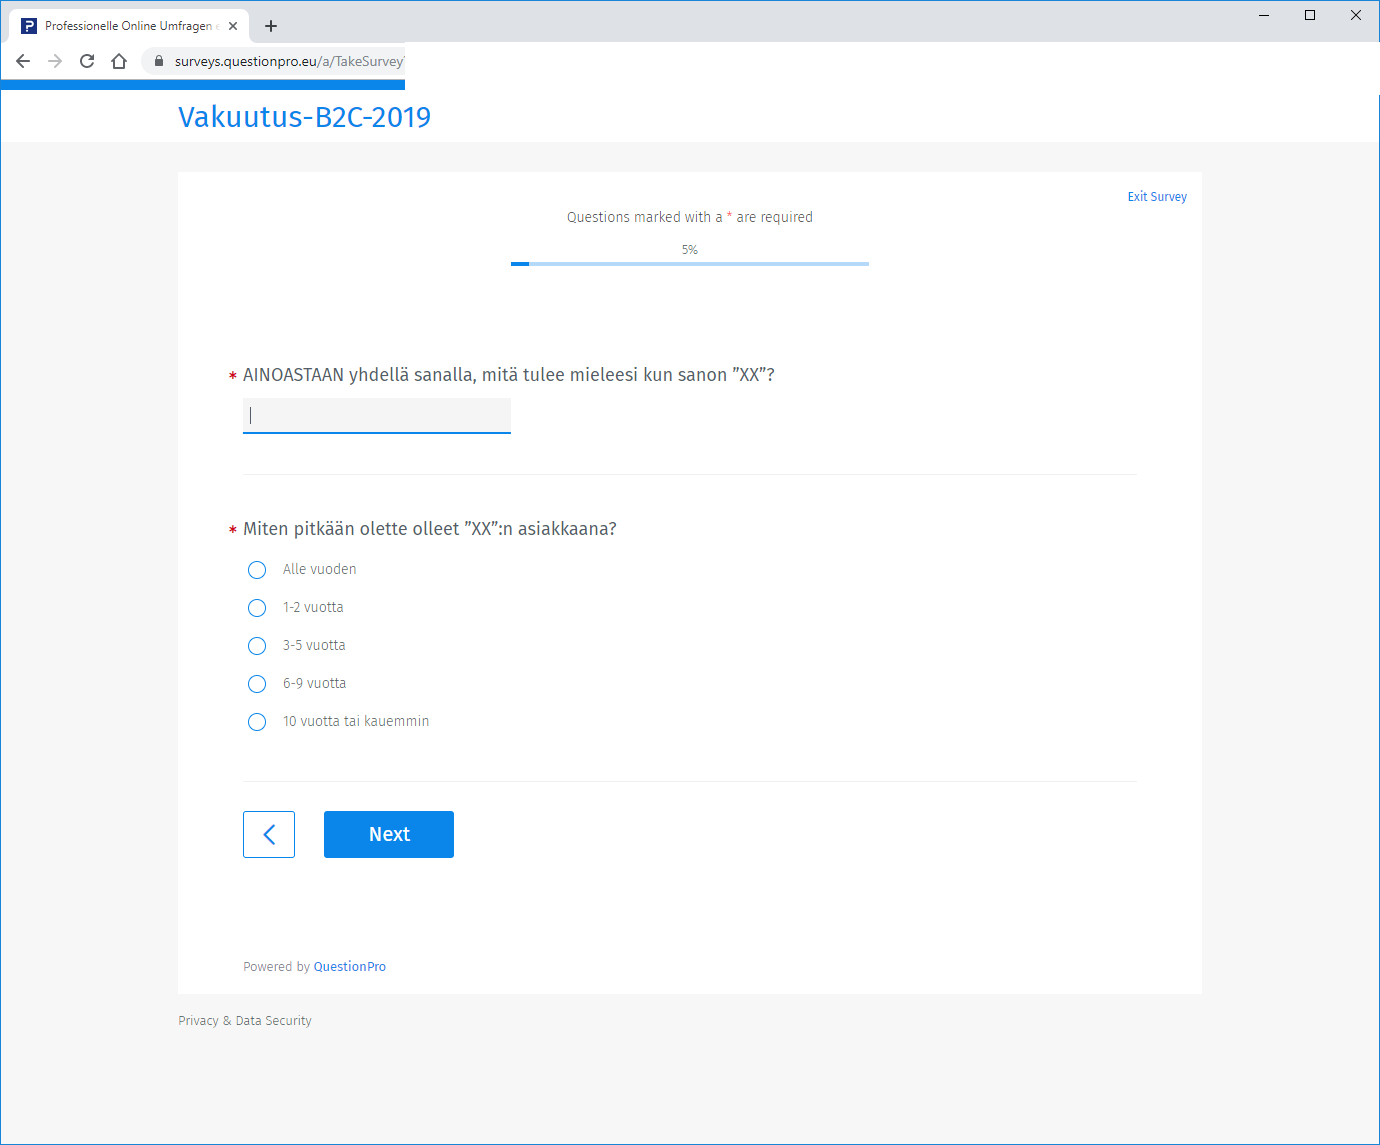Pick the '6-9 vuotta' option
This screenshot has width=1380, height=1145.
tap(257, 684)
